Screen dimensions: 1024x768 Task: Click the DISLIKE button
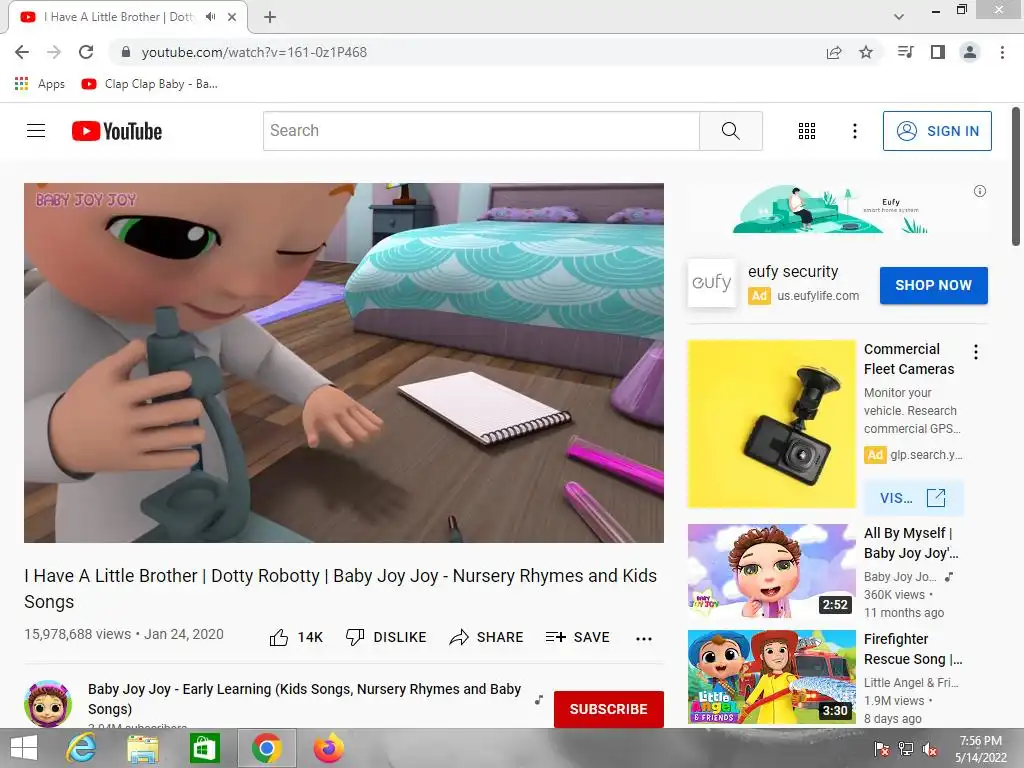[386, 637]
